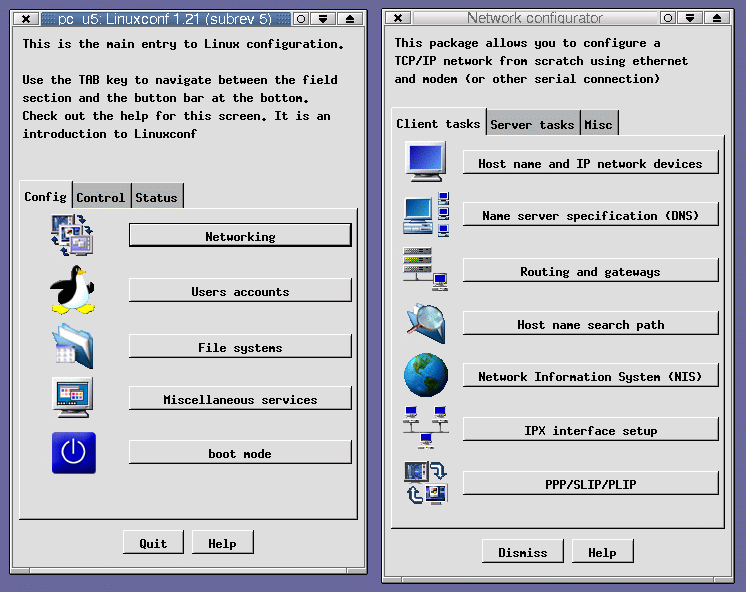
Task: Click the penguin icon beside Users accounts
Action: tap(72, 290)
